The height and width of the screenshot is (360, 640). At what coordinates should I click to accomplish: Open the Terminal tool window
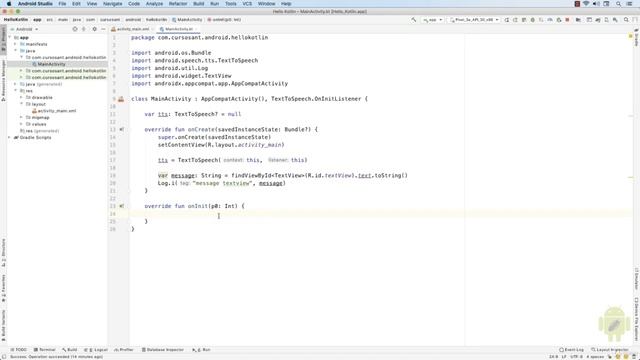tap(44, 350)
